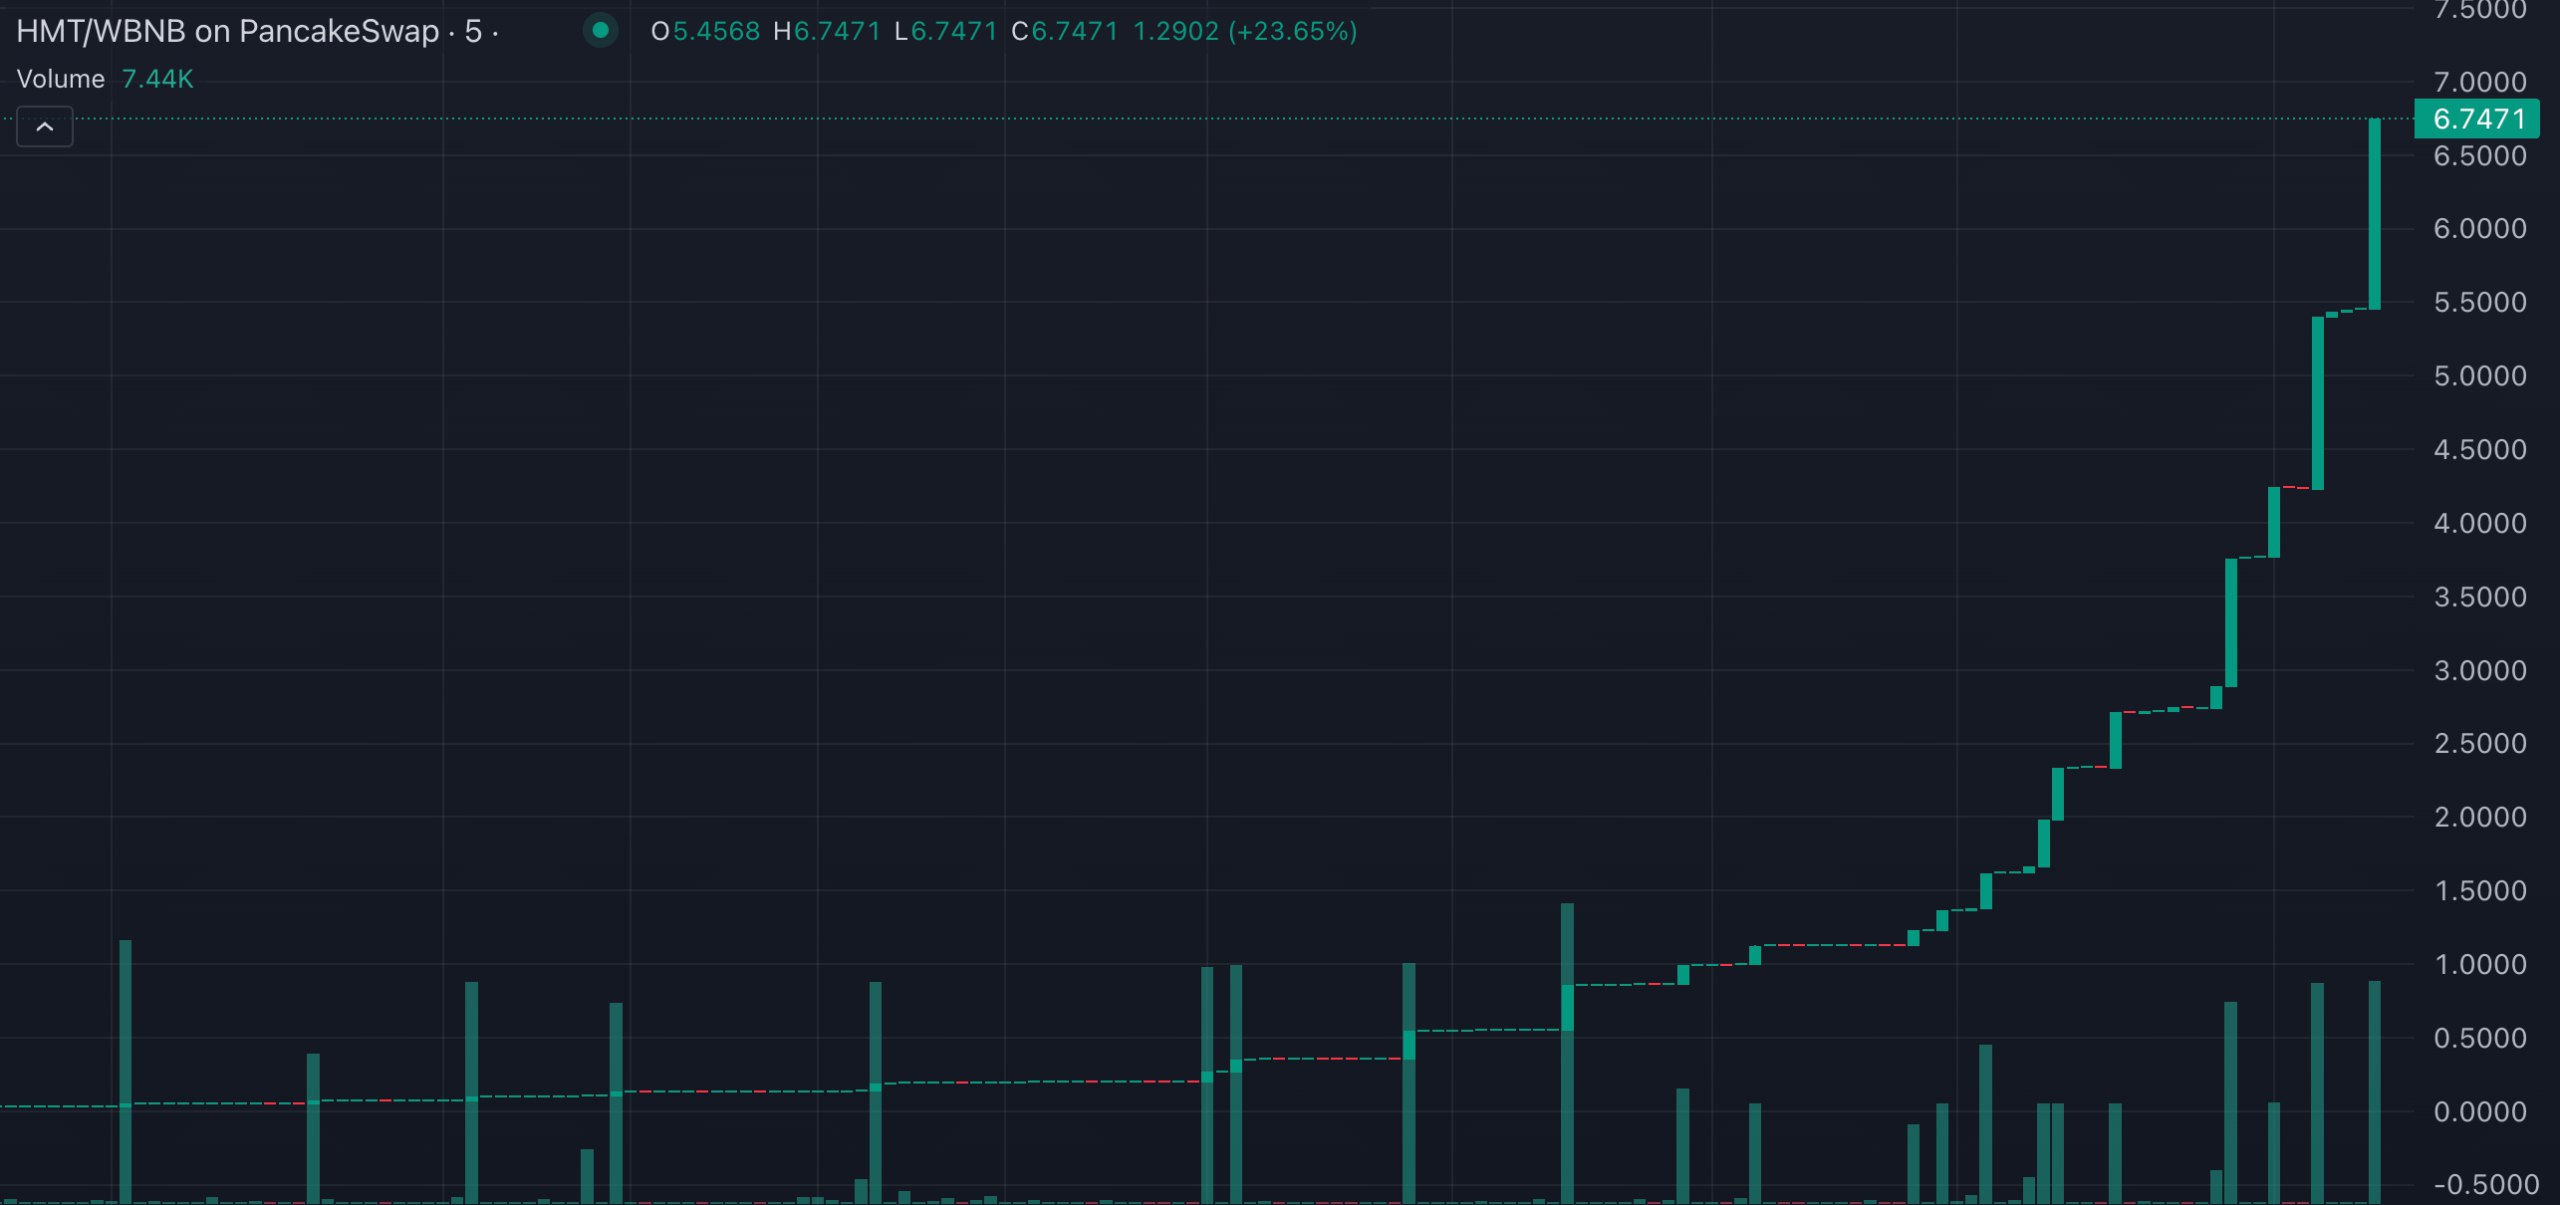This screenshot has height=1205, width=2560.
Task: Click the Volume indicator label
Action: coord(61,79)
